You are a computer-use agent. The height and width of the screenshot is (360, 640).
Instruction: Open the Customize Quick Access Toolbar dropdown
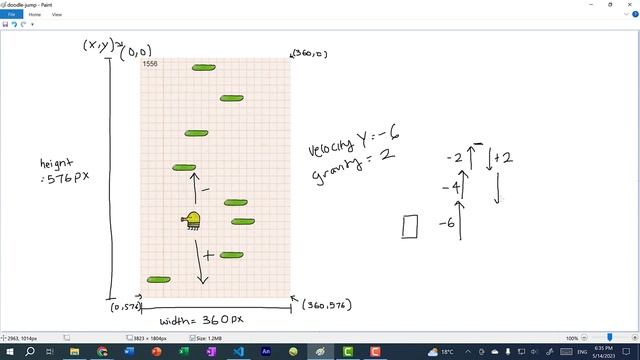pyautogui.click(x=32, y=24)
